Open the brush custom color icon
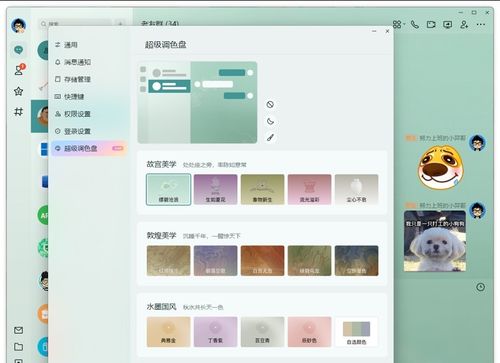The height and width of the screenshot is (363, 500). (270, 137)
